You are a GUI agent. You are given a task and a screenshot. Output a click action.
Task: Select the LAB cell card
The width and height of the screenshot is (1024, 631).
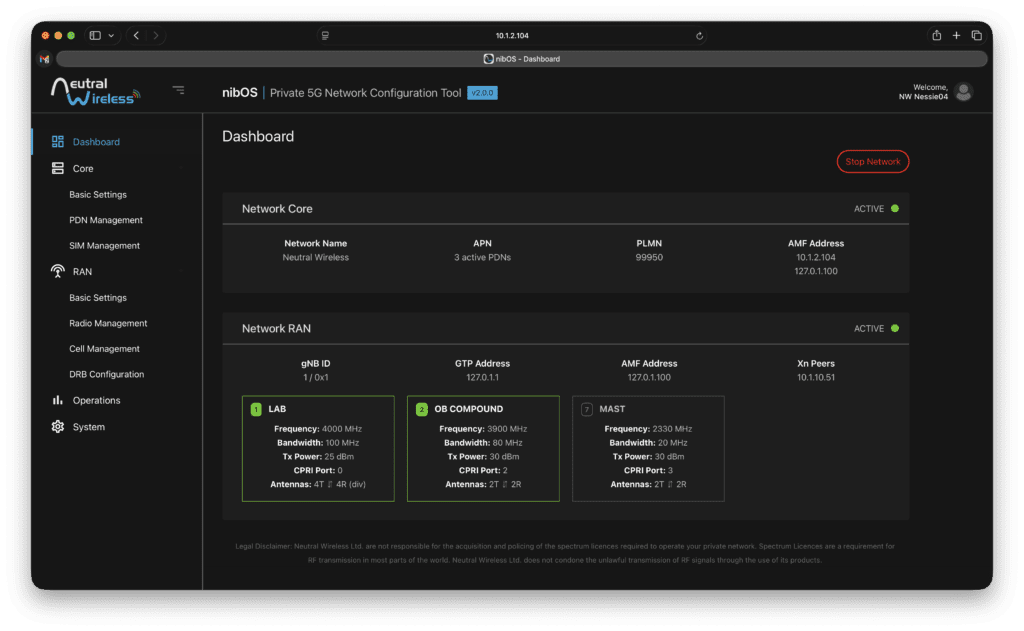tap(318, 448)
